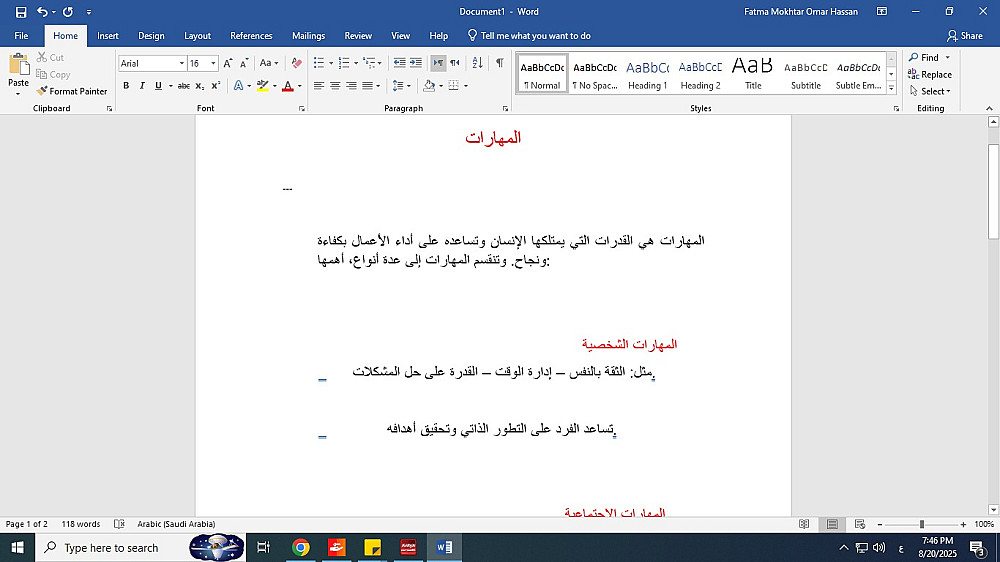Image resolution: width=1000 pixels, height=562 pixels.
Task: Open the File tab
Action: 21,36
